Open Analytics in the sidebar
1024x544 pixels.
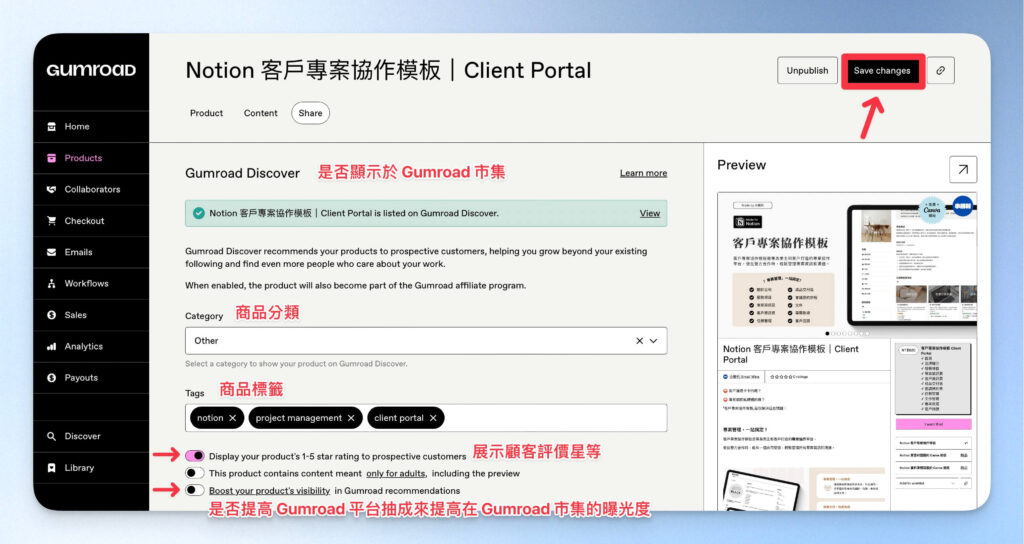(x=91, y=346)
